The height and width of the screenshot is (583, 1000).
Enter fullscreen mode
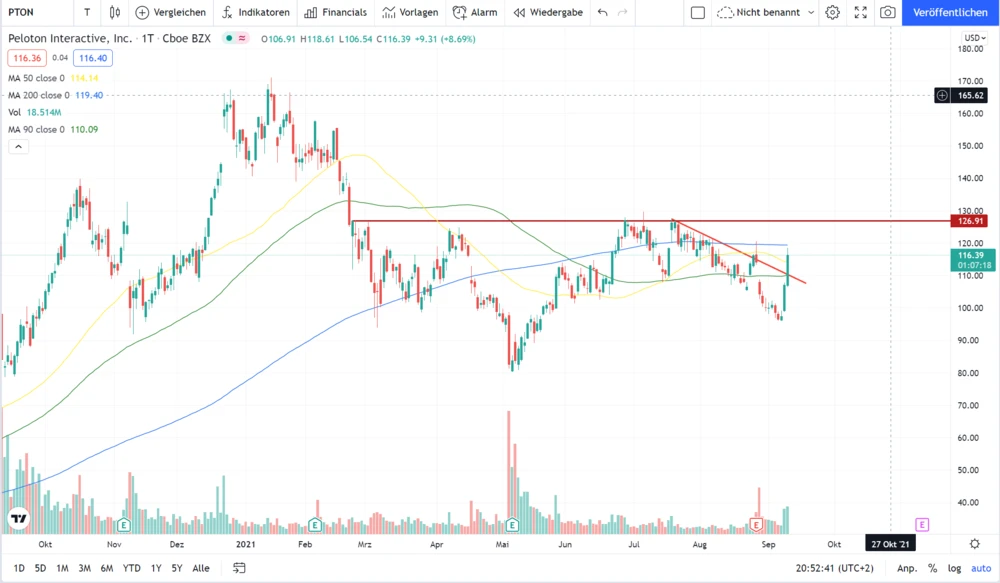pyautogui.click(x=860, y=12)
